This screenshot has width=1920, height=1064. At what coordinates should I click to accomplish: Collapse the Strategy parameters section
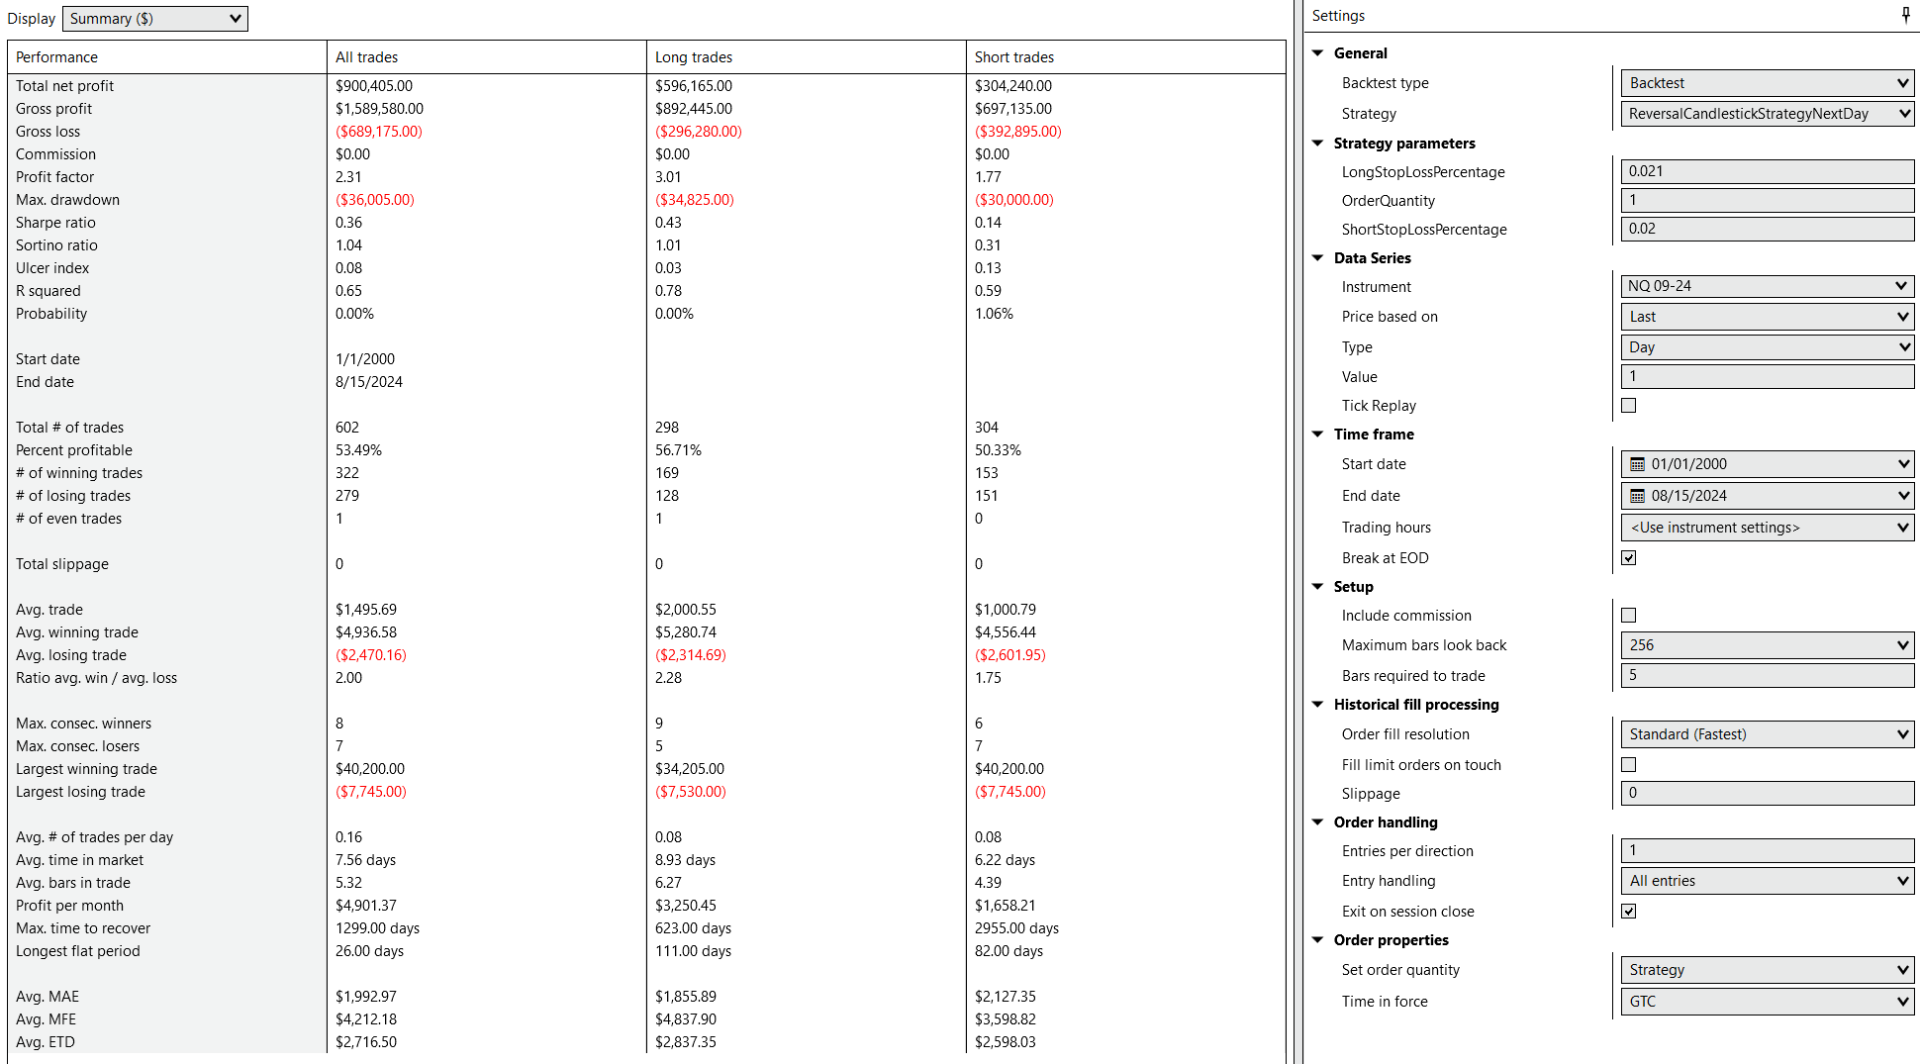1318,143
